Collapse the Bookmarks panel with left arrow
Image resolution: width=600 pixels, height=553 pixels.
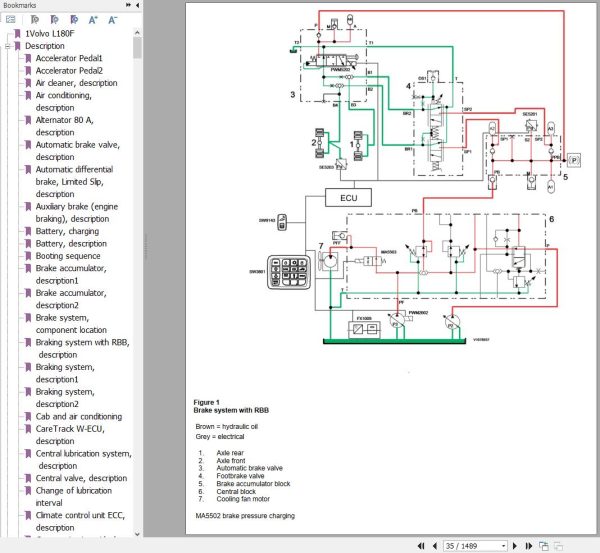(x=137, y=5)
